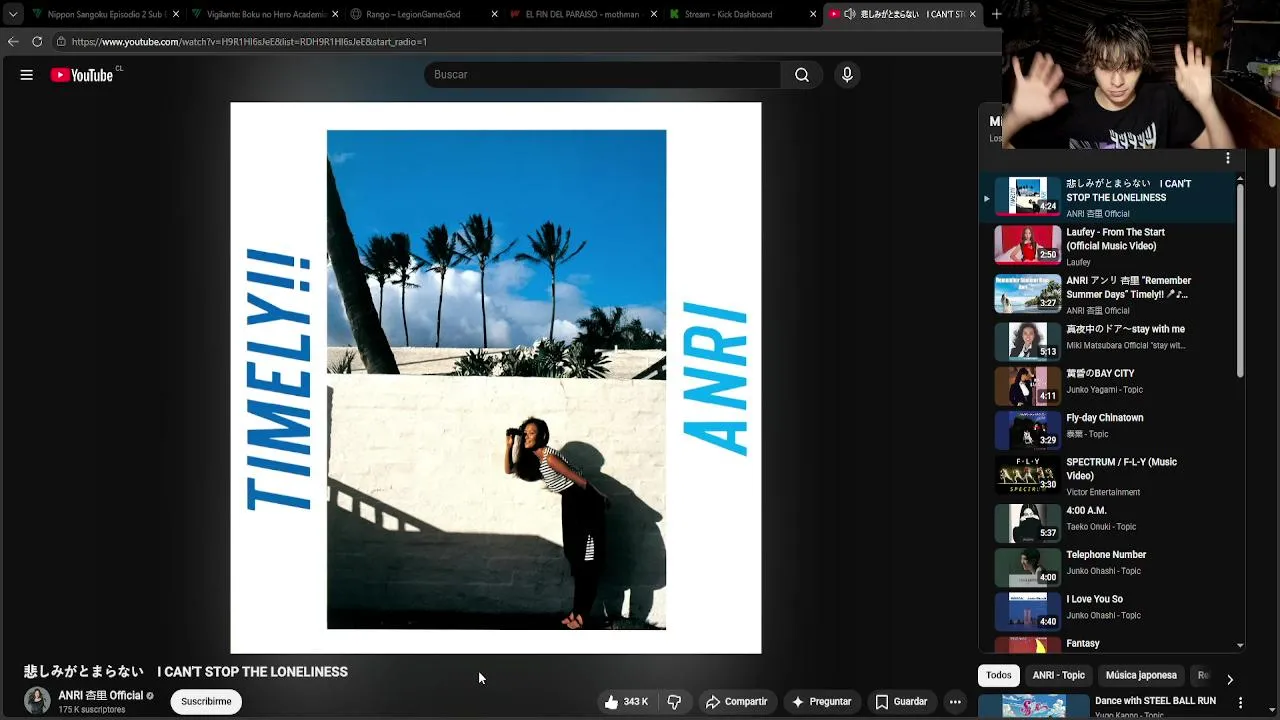Go back with the browser back arrow

coord(13,42)
